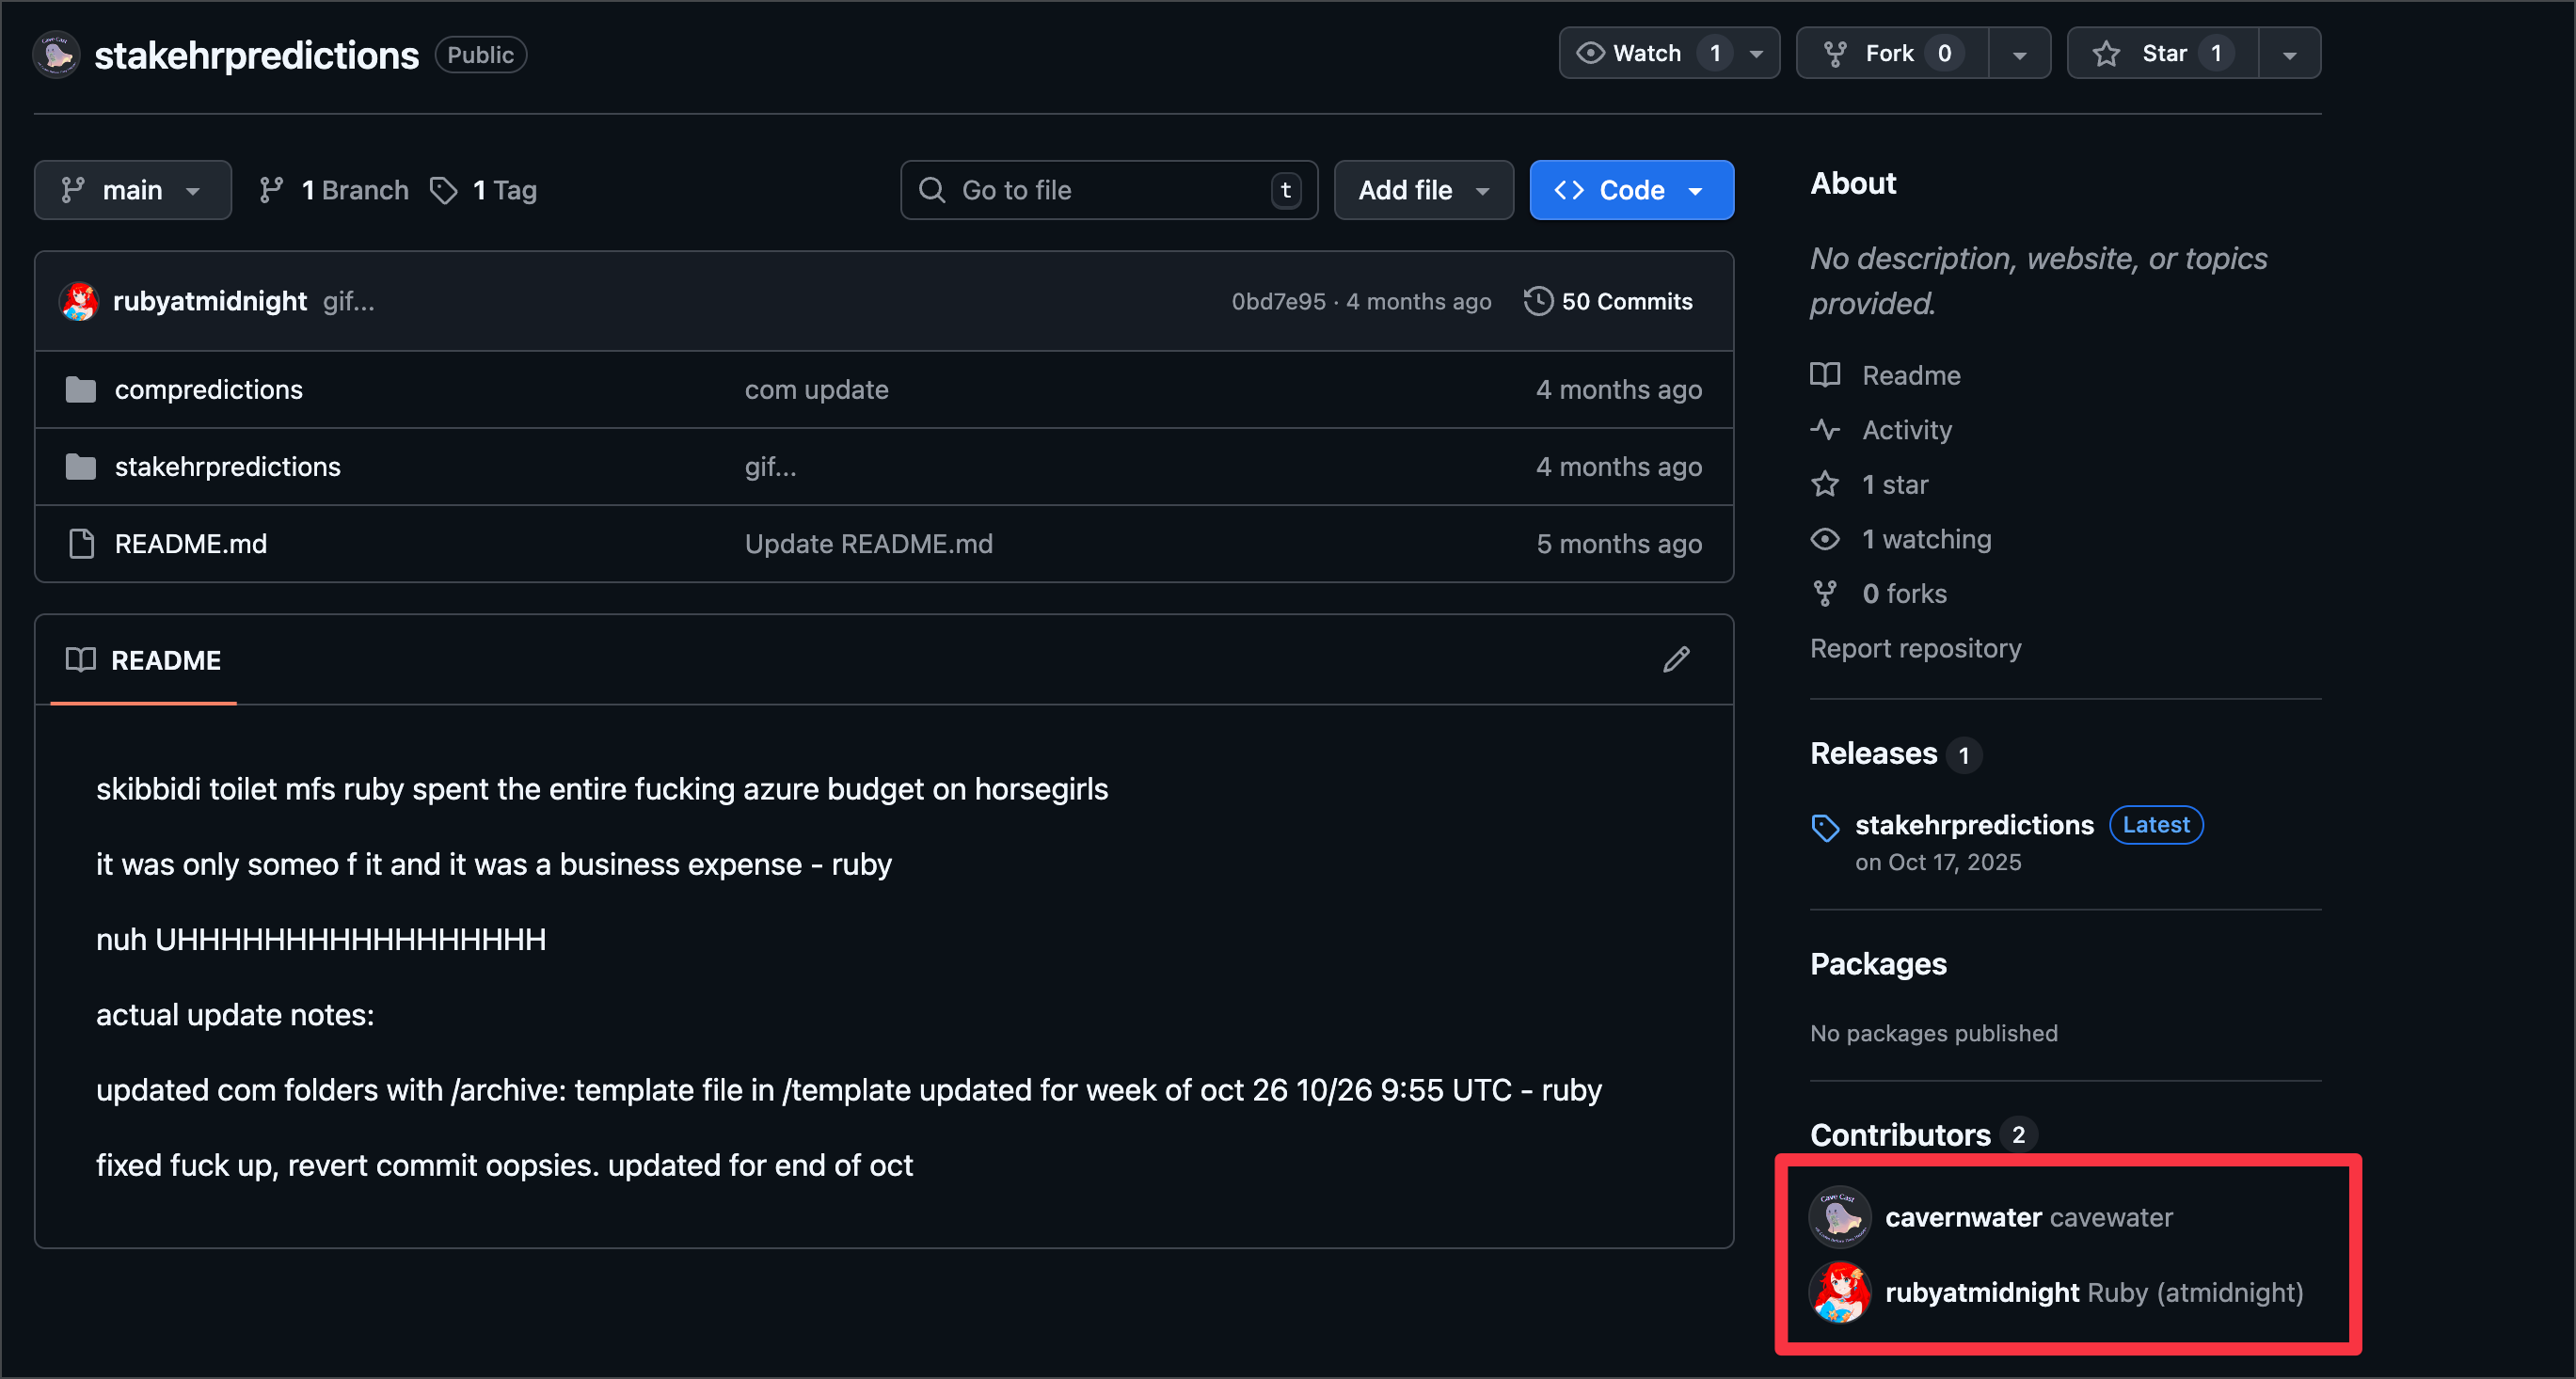Open the cavernwater contributor avatar
Screen dimensions: 2576x1379
(x=1839, y=1217)
